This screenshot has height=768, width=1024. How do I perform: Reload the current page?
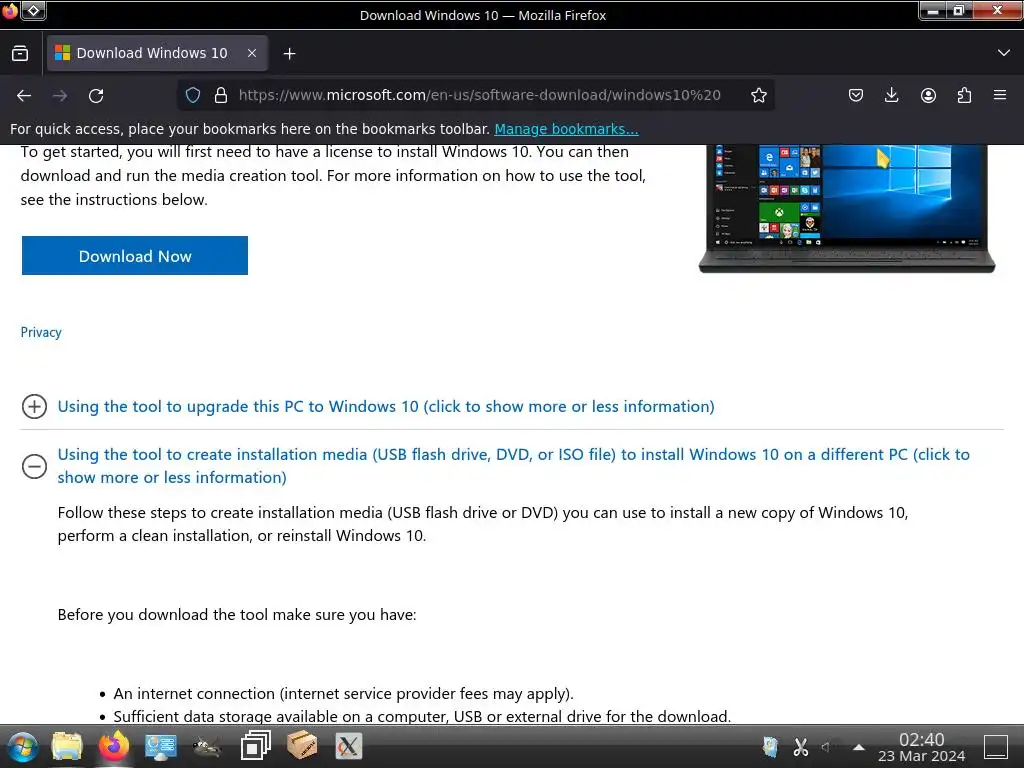tap(96, 95)
